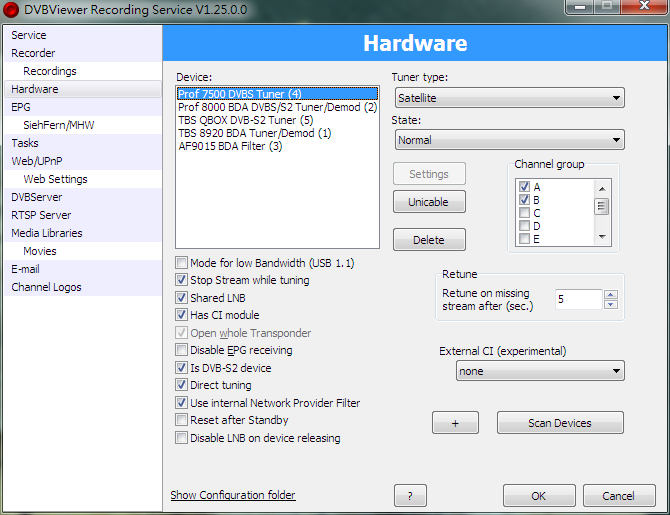Open the DVBServer page

[83, 197]
